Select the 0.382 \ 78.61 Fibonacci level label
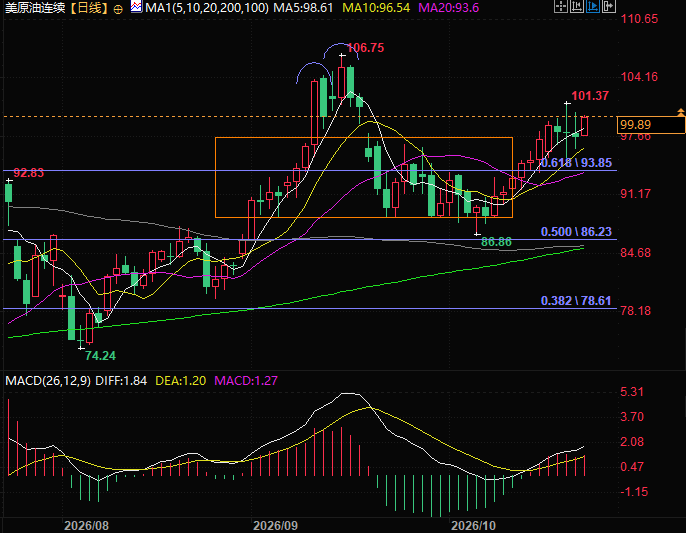This screenshot has width=686, height=533. [x=576, y=301]
